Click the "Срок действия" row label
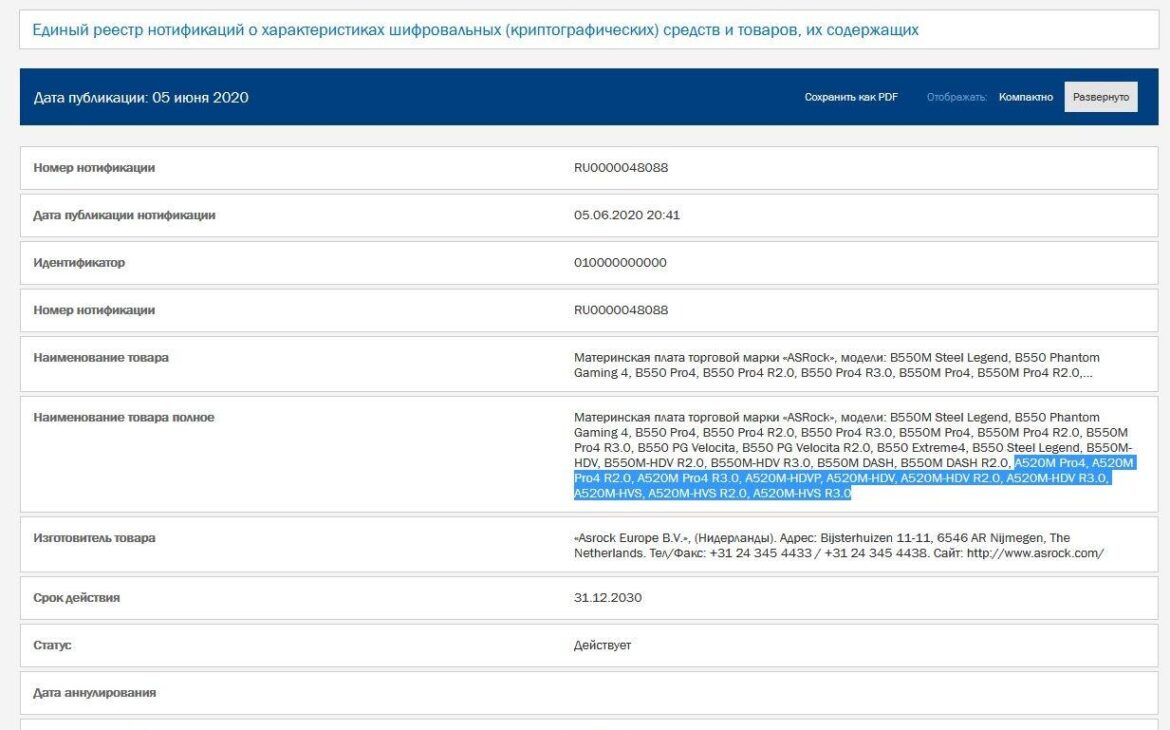 (75, 598)
